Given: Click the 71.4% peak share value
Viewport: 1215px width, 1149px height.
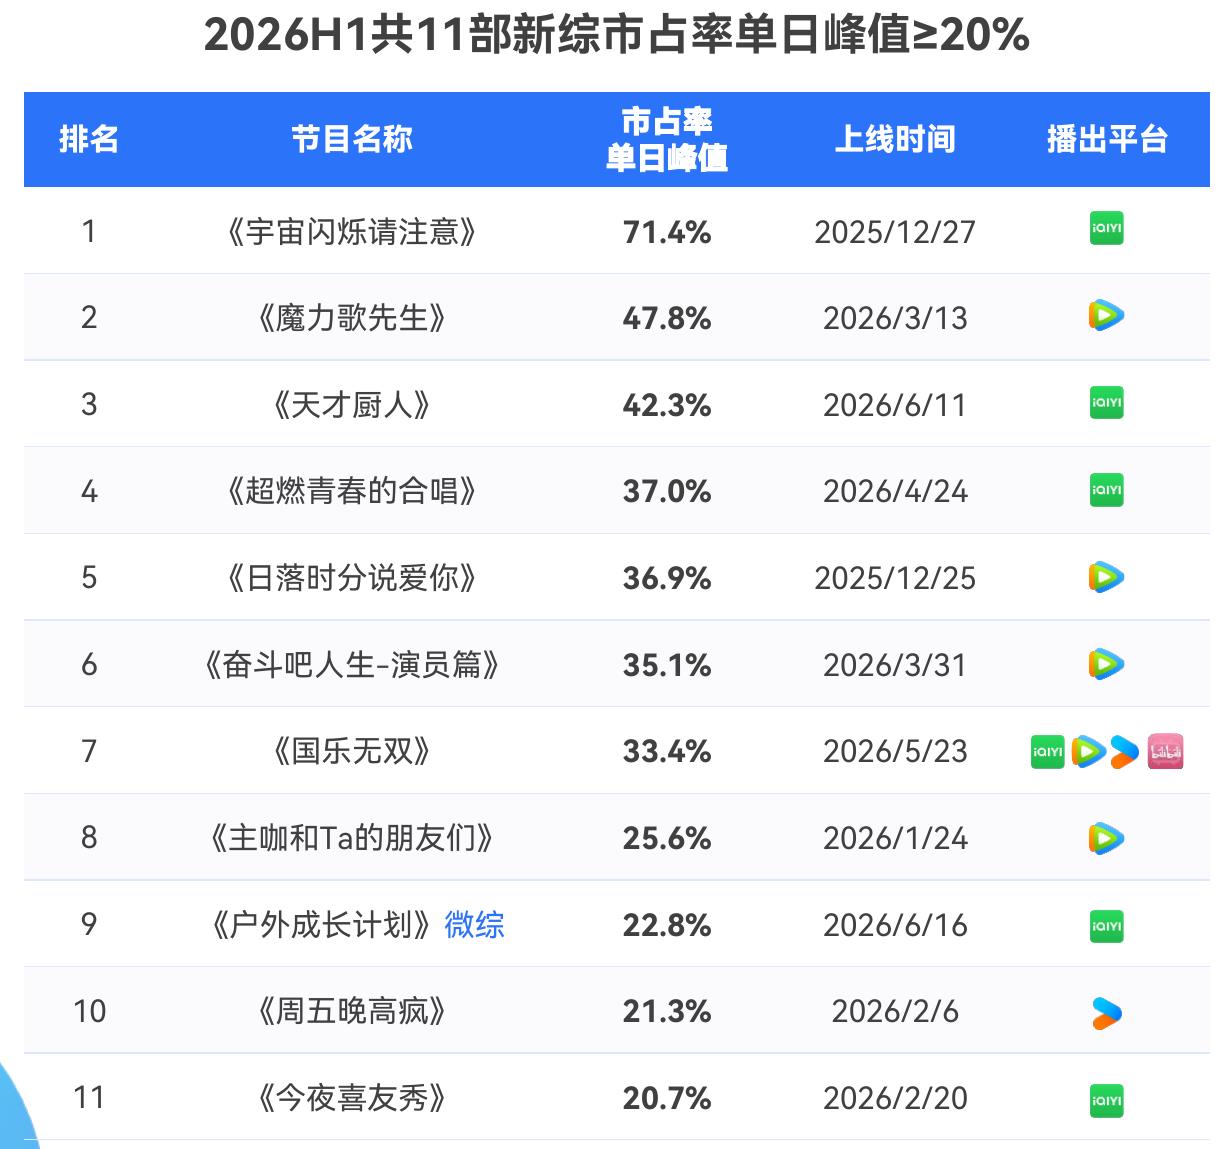Looking at the screenshot, I should pos(667,232).
